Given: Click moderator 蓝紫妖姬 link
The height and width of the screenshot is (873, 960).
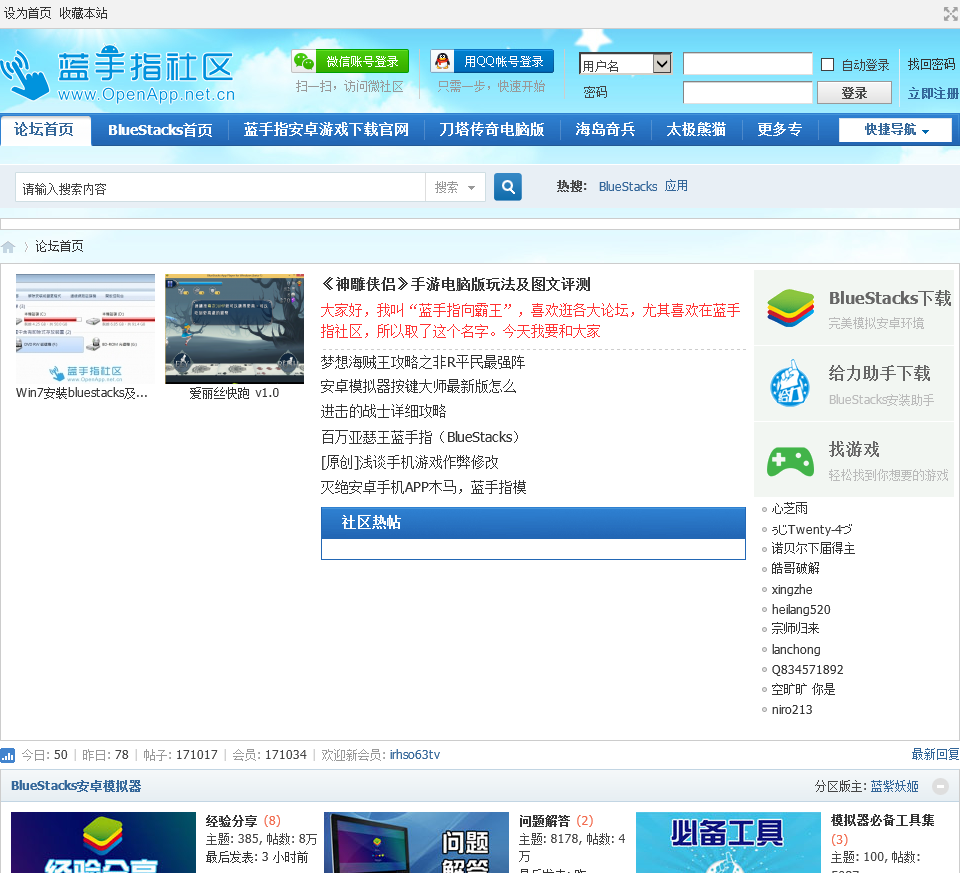Looking at the screenshot, I should (894, 787).
